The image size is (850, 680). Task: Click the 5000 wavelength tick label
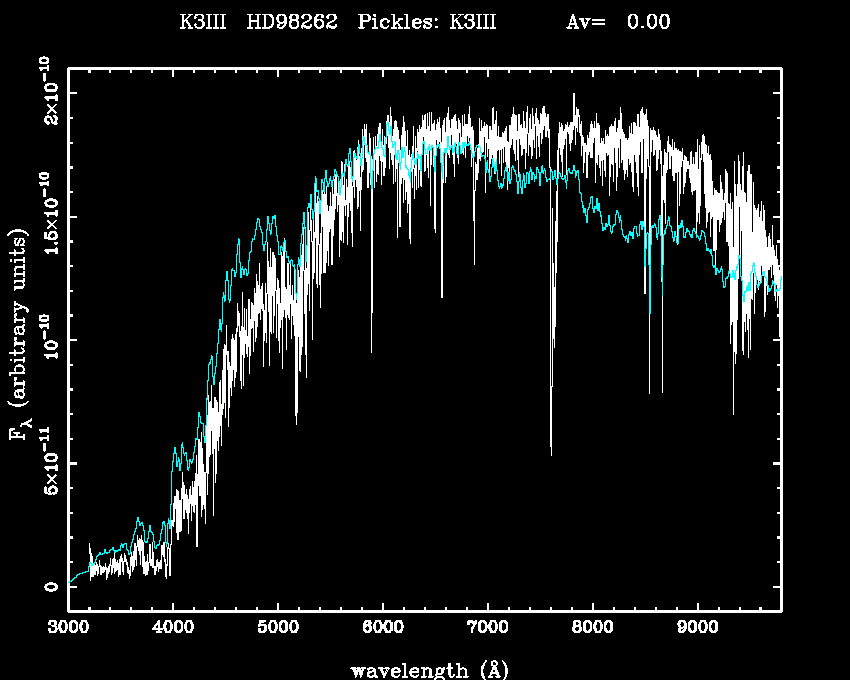[278, 630]
